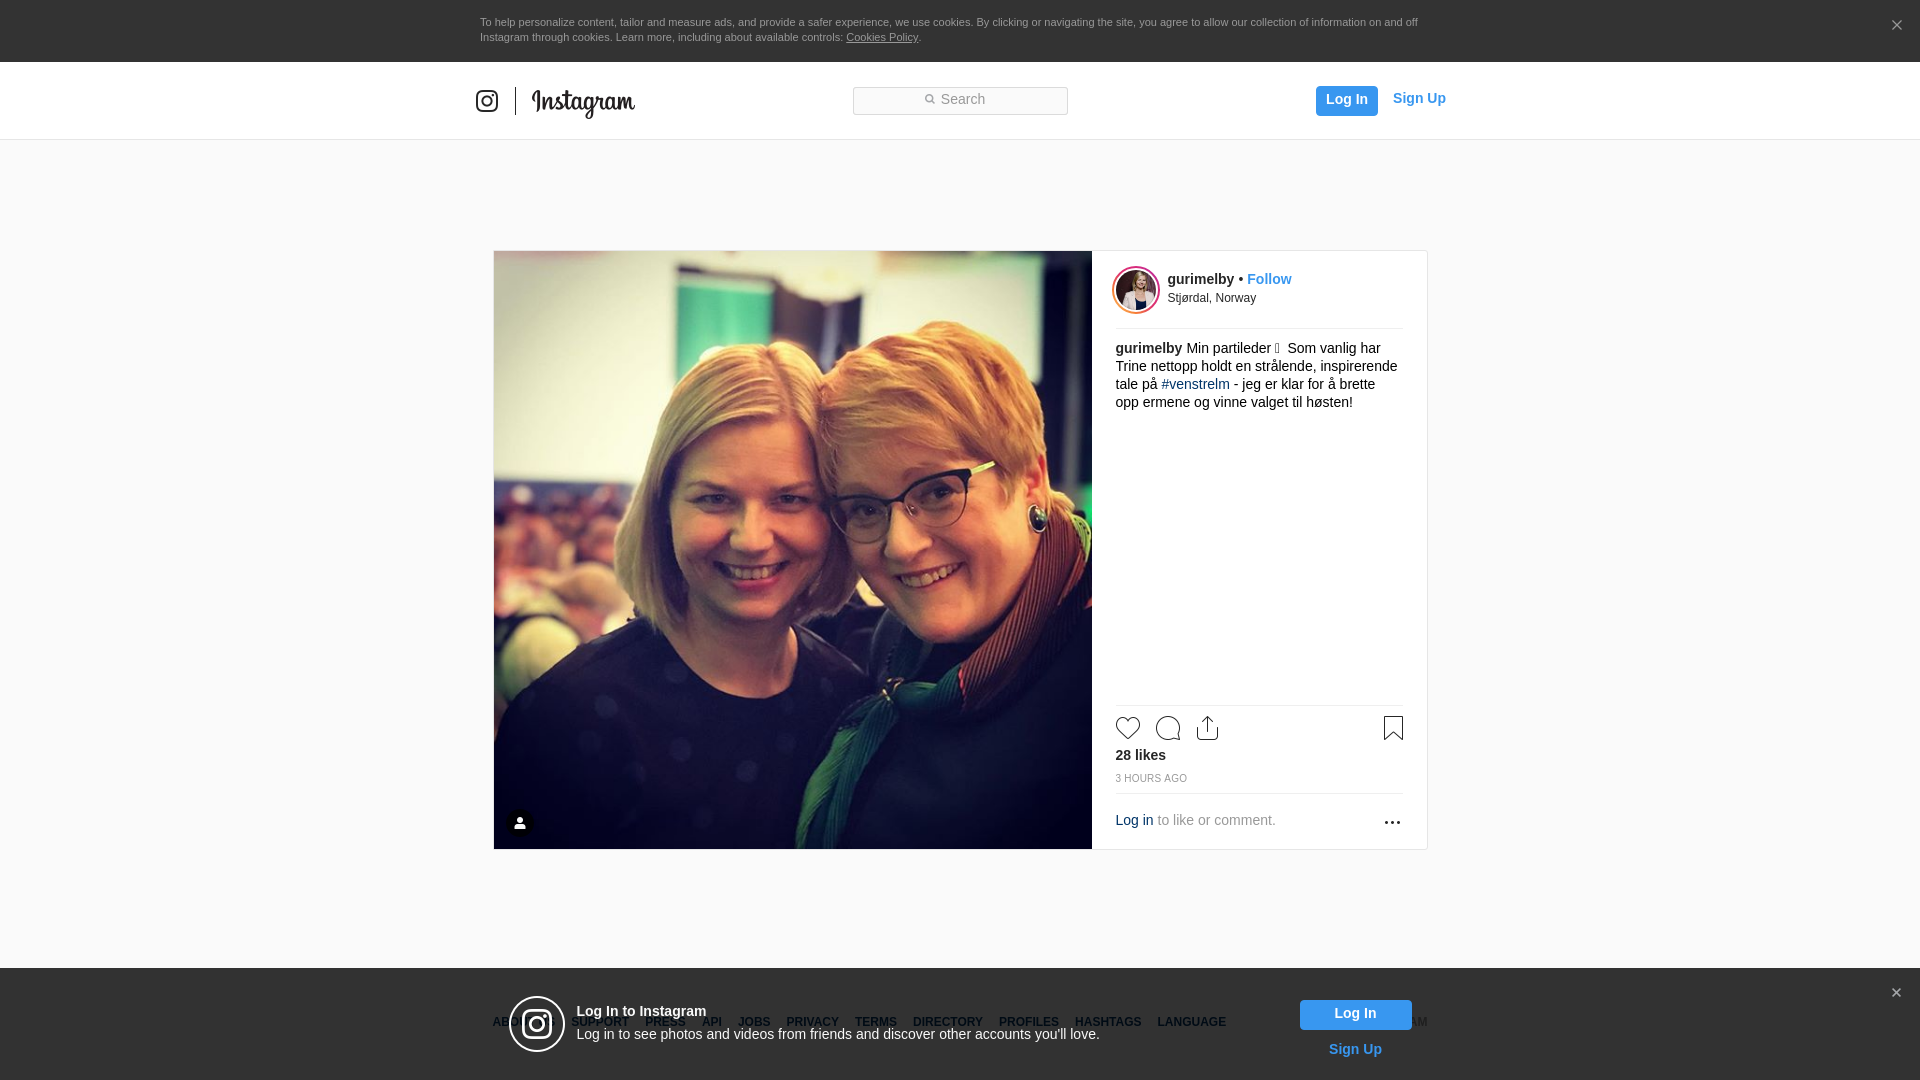Like the post with heart icon

pos(1128,728)
